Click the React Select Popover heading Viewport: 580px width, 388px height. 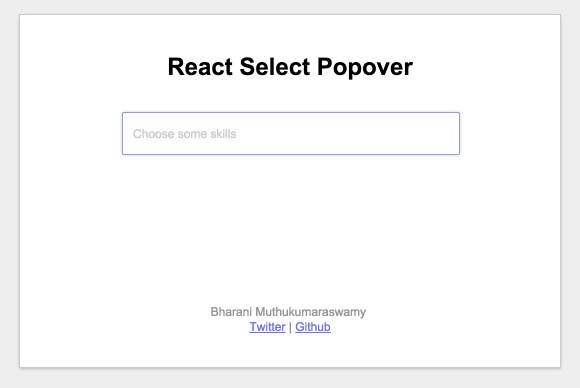[290, 67]
